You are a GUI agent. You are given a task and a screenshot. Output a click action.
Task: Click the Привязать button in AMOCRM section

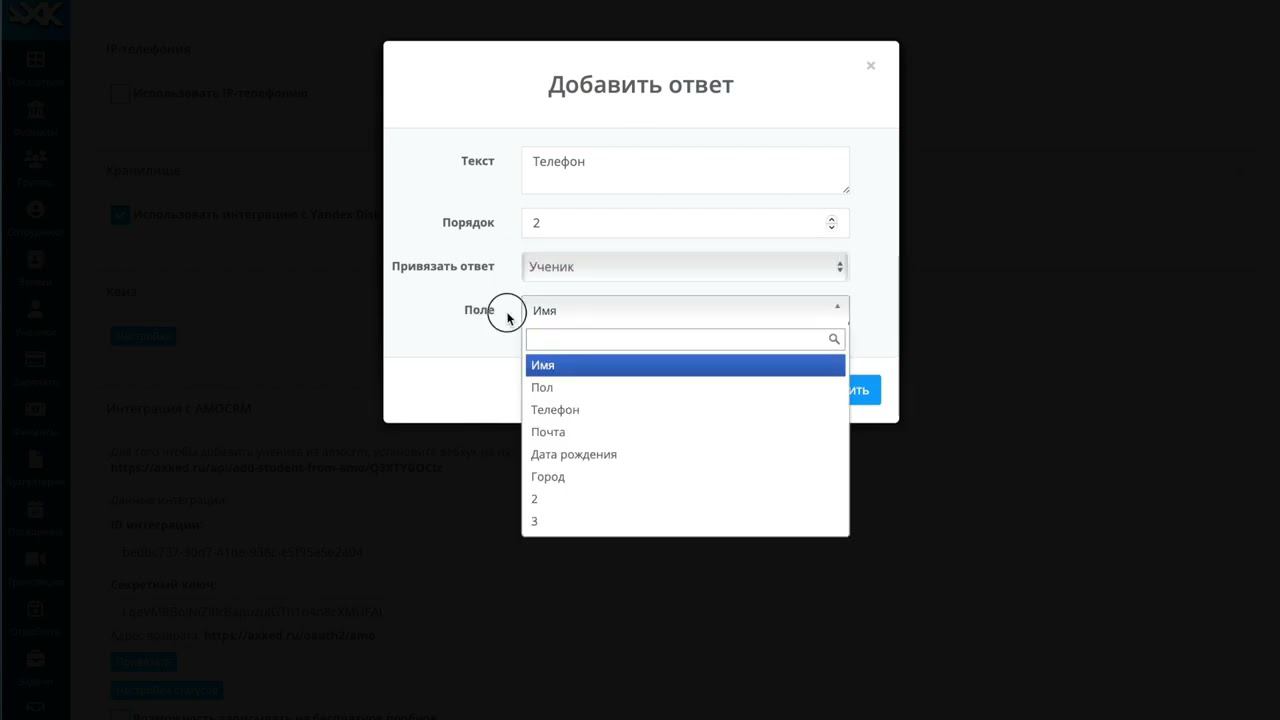tap(143, 661)
